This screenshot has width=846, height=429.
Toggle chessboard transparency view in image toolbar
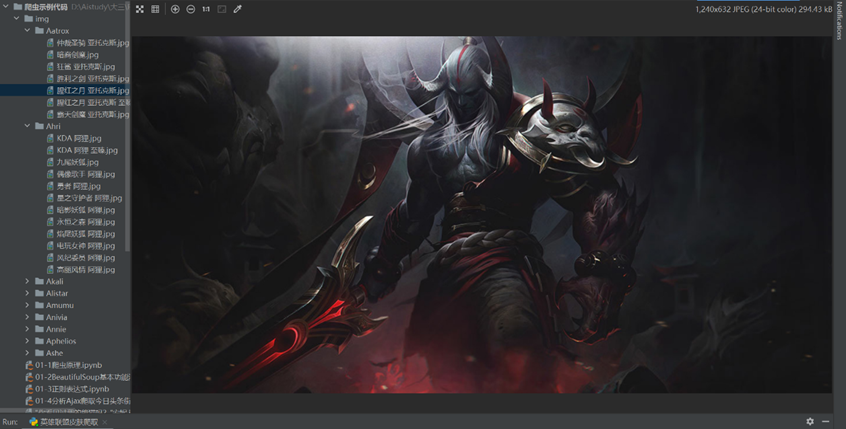(x=140, y=9)
